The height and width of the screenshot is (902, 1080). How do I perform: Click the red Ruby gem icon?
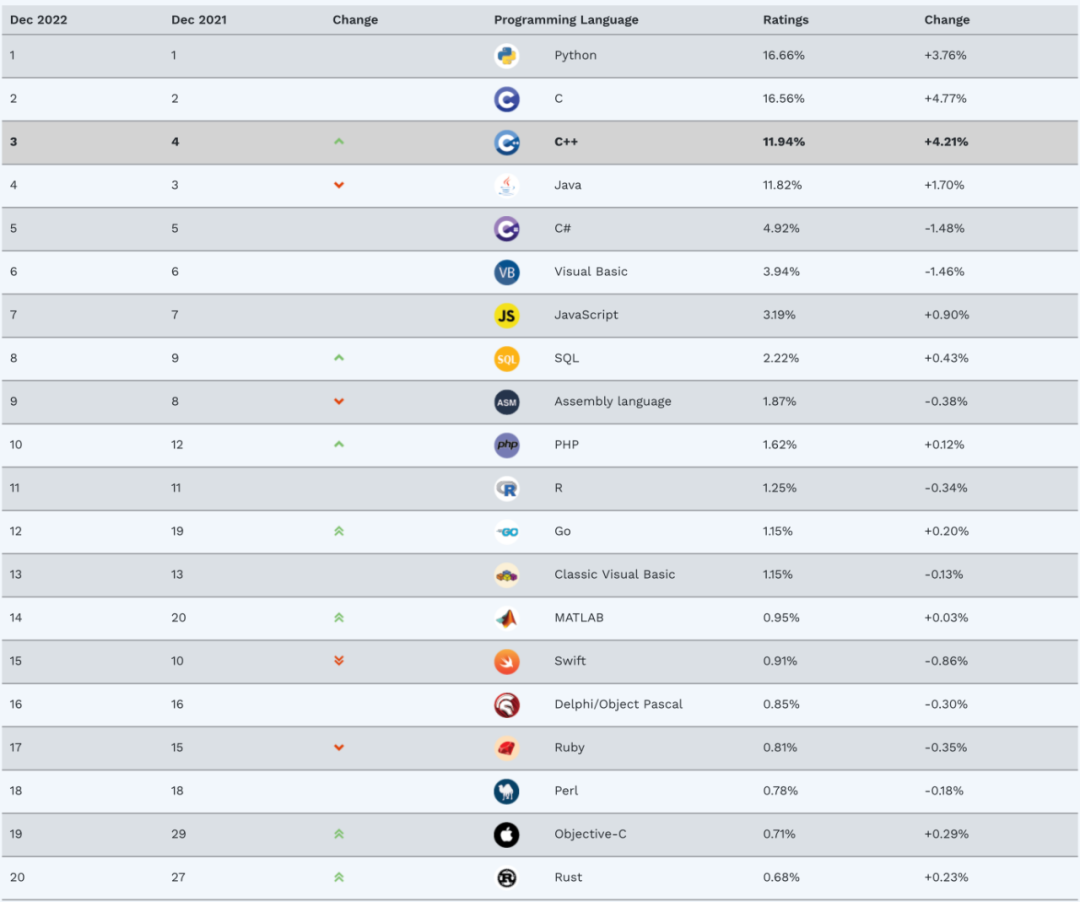(506, 748)
